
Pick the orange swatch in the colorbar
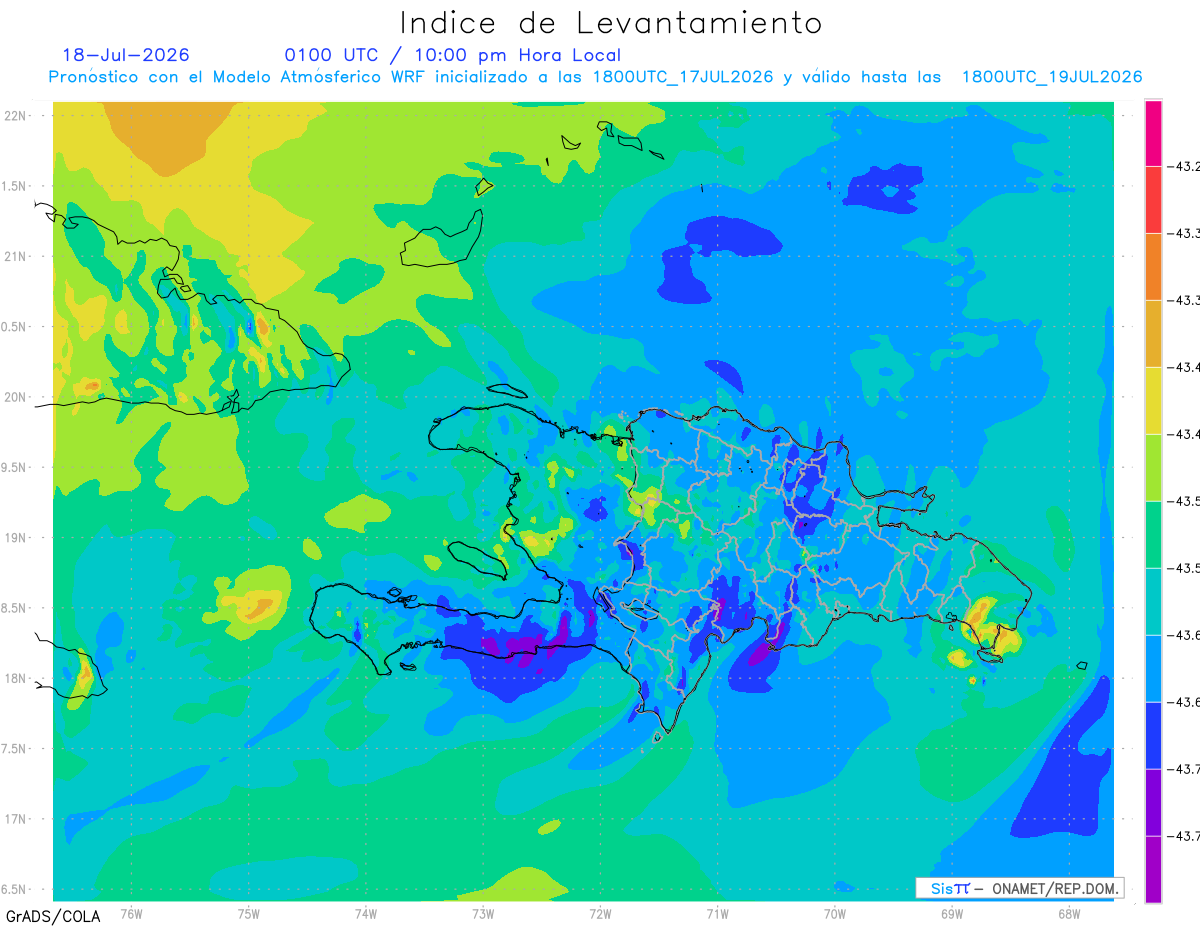[1153, 267]
